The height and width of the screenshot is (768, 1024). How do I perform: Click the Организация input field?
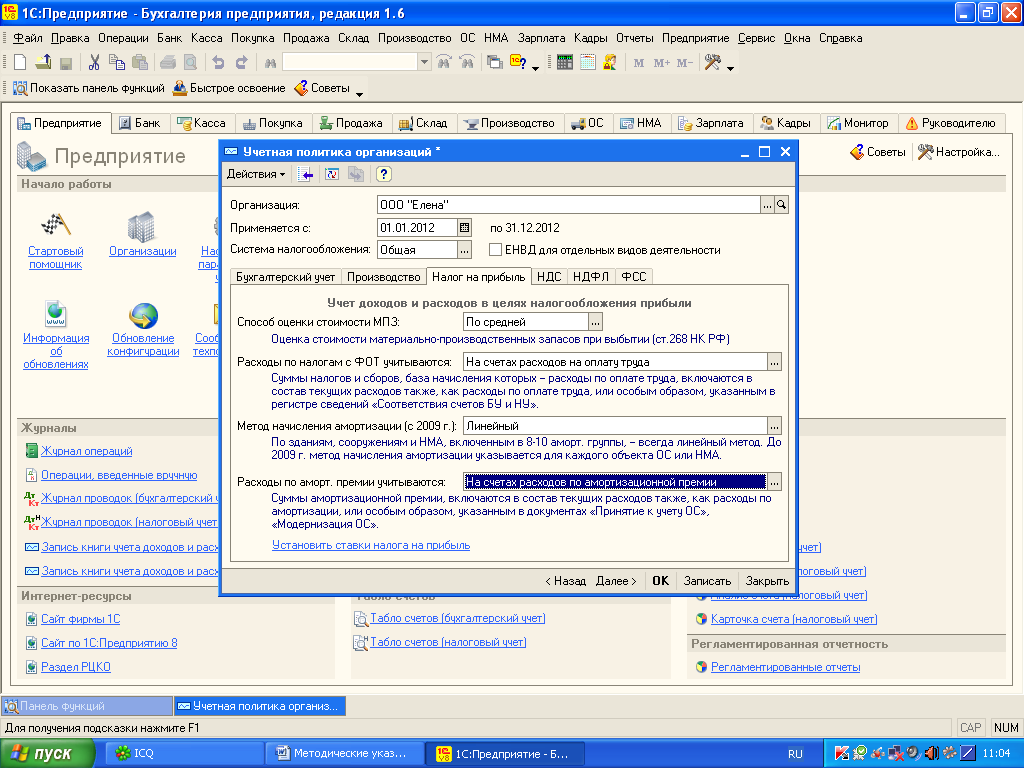[568, 205]
